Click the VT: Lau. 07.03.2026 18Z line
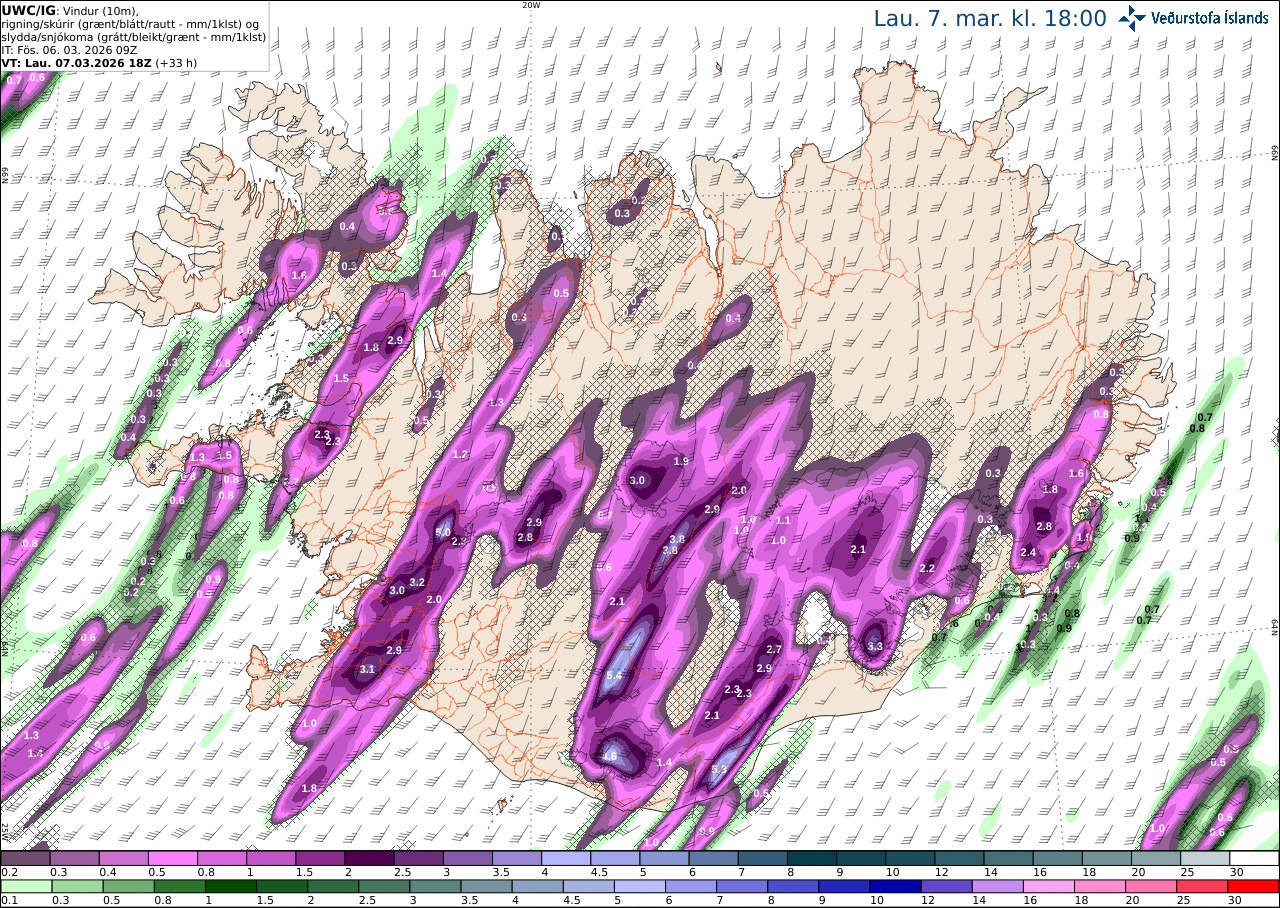This screenshot has width=1280, height=908. point(75,62)
